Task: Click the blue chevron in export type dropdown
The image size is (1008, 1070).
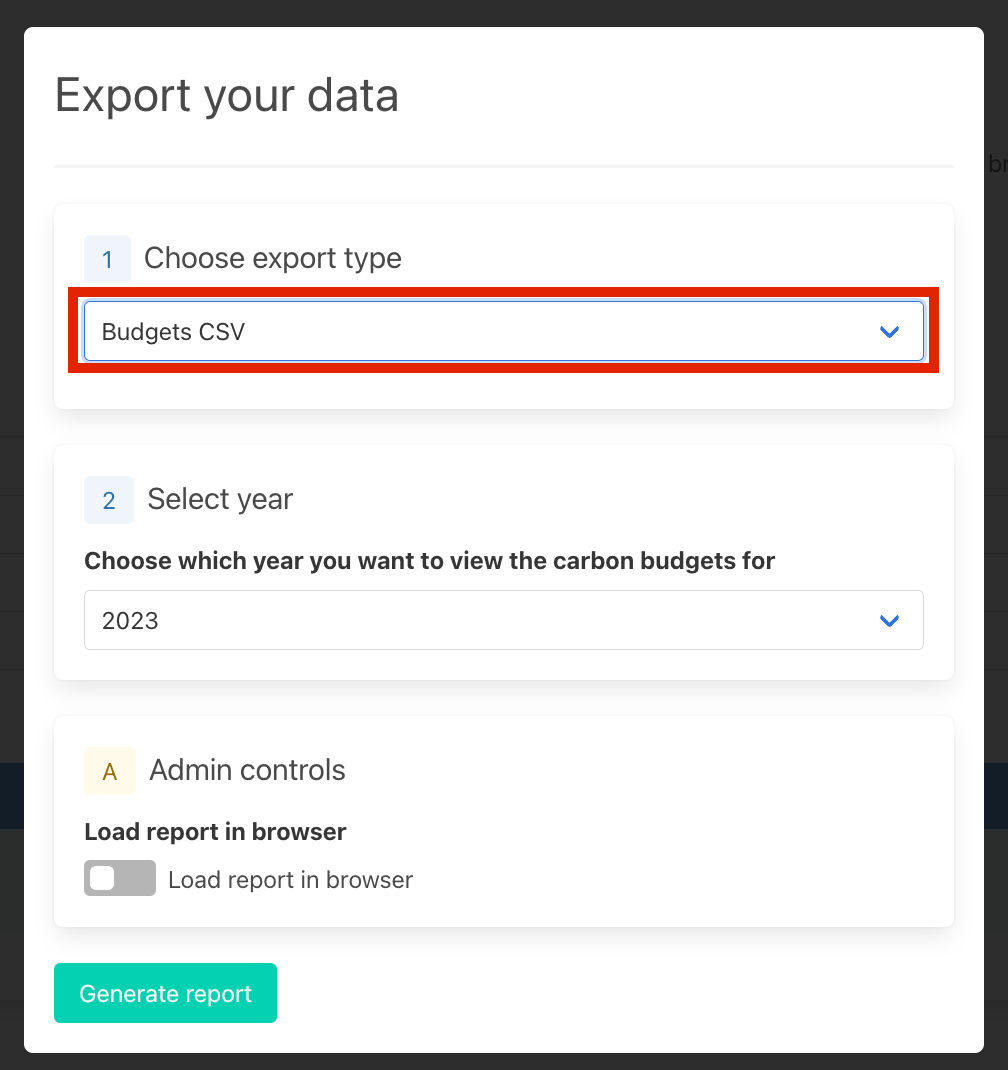Action: (889, 332)
